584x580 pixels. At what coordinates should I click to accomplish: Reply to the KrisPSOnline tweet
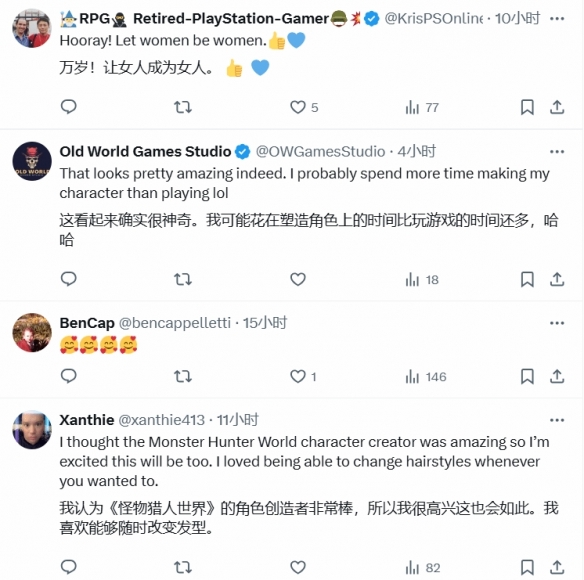pyautogui.click(x=69, y=107)
